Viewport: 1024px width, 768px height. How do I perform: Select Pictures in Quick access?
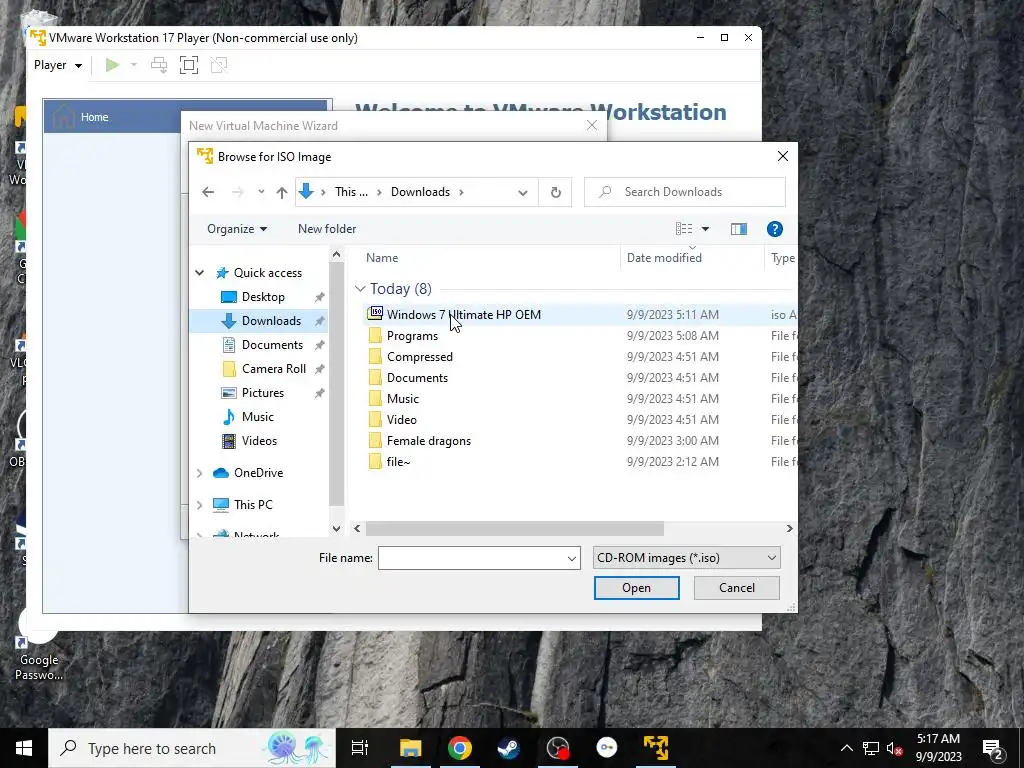(x=263, y=392)
